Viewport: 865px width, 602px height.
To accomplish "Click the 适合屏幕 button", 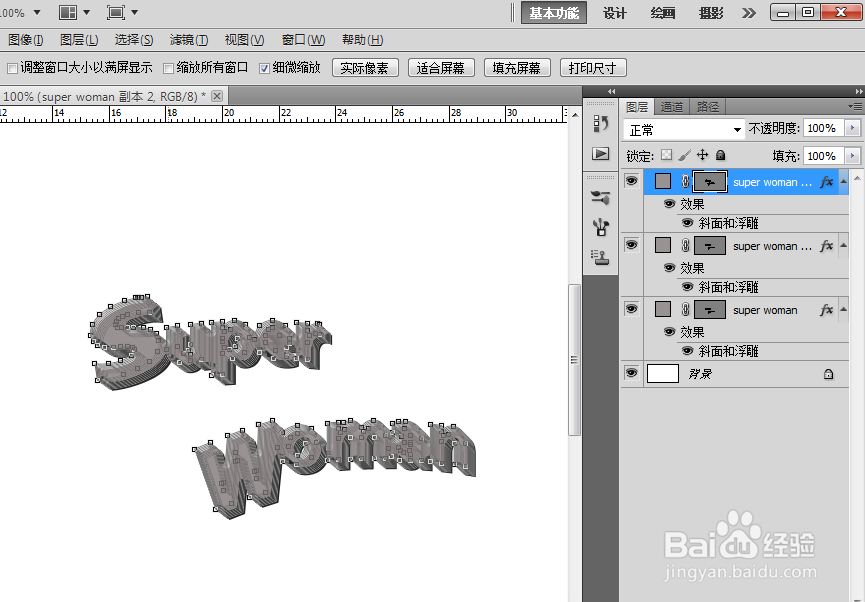I will tap(441, 68).
